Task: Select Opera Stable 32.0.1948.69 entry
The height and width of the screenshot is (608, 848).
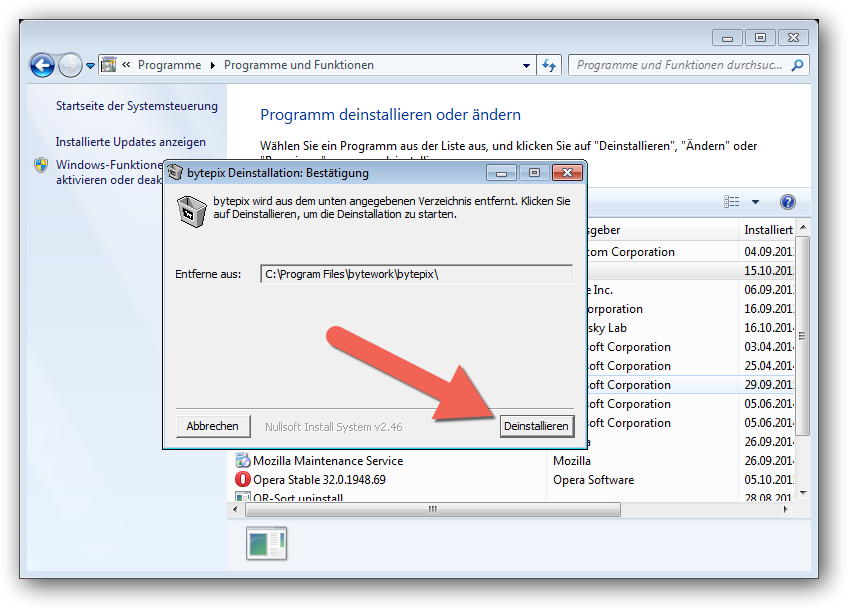Action: pos(319,480)
